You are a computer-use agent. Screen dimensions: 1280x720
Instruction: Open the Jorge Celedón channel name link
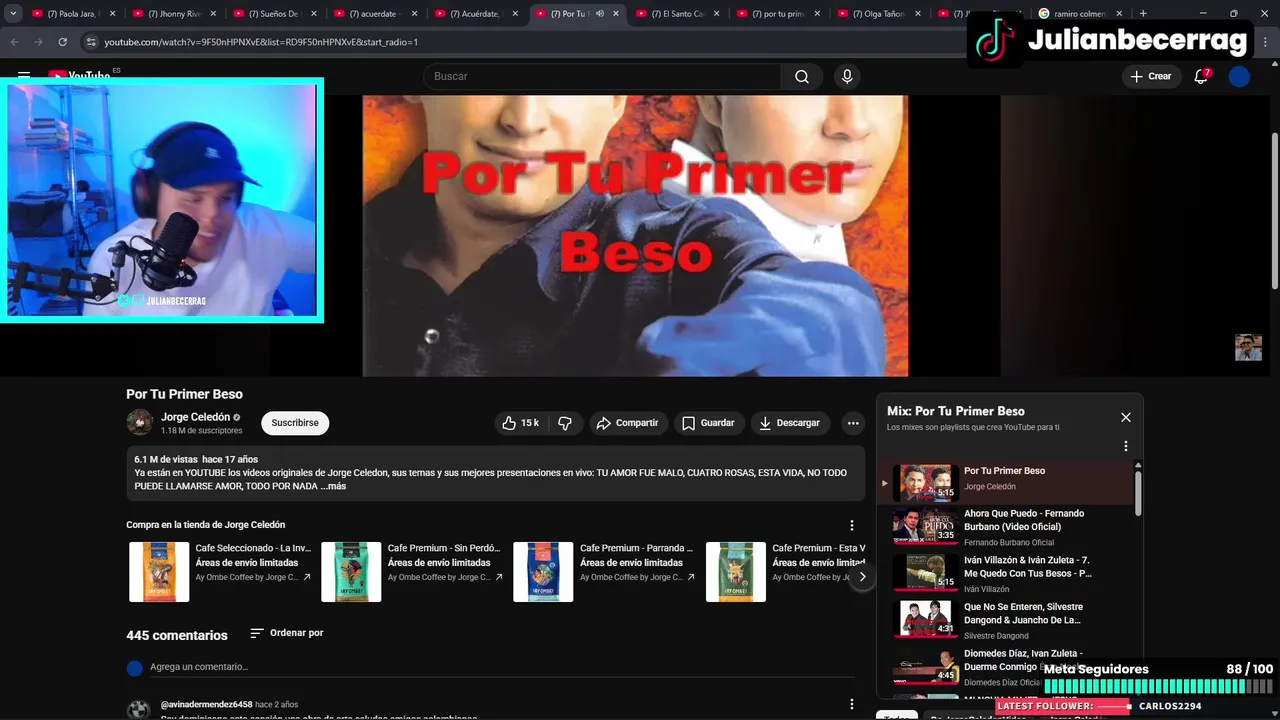[195, 417]
